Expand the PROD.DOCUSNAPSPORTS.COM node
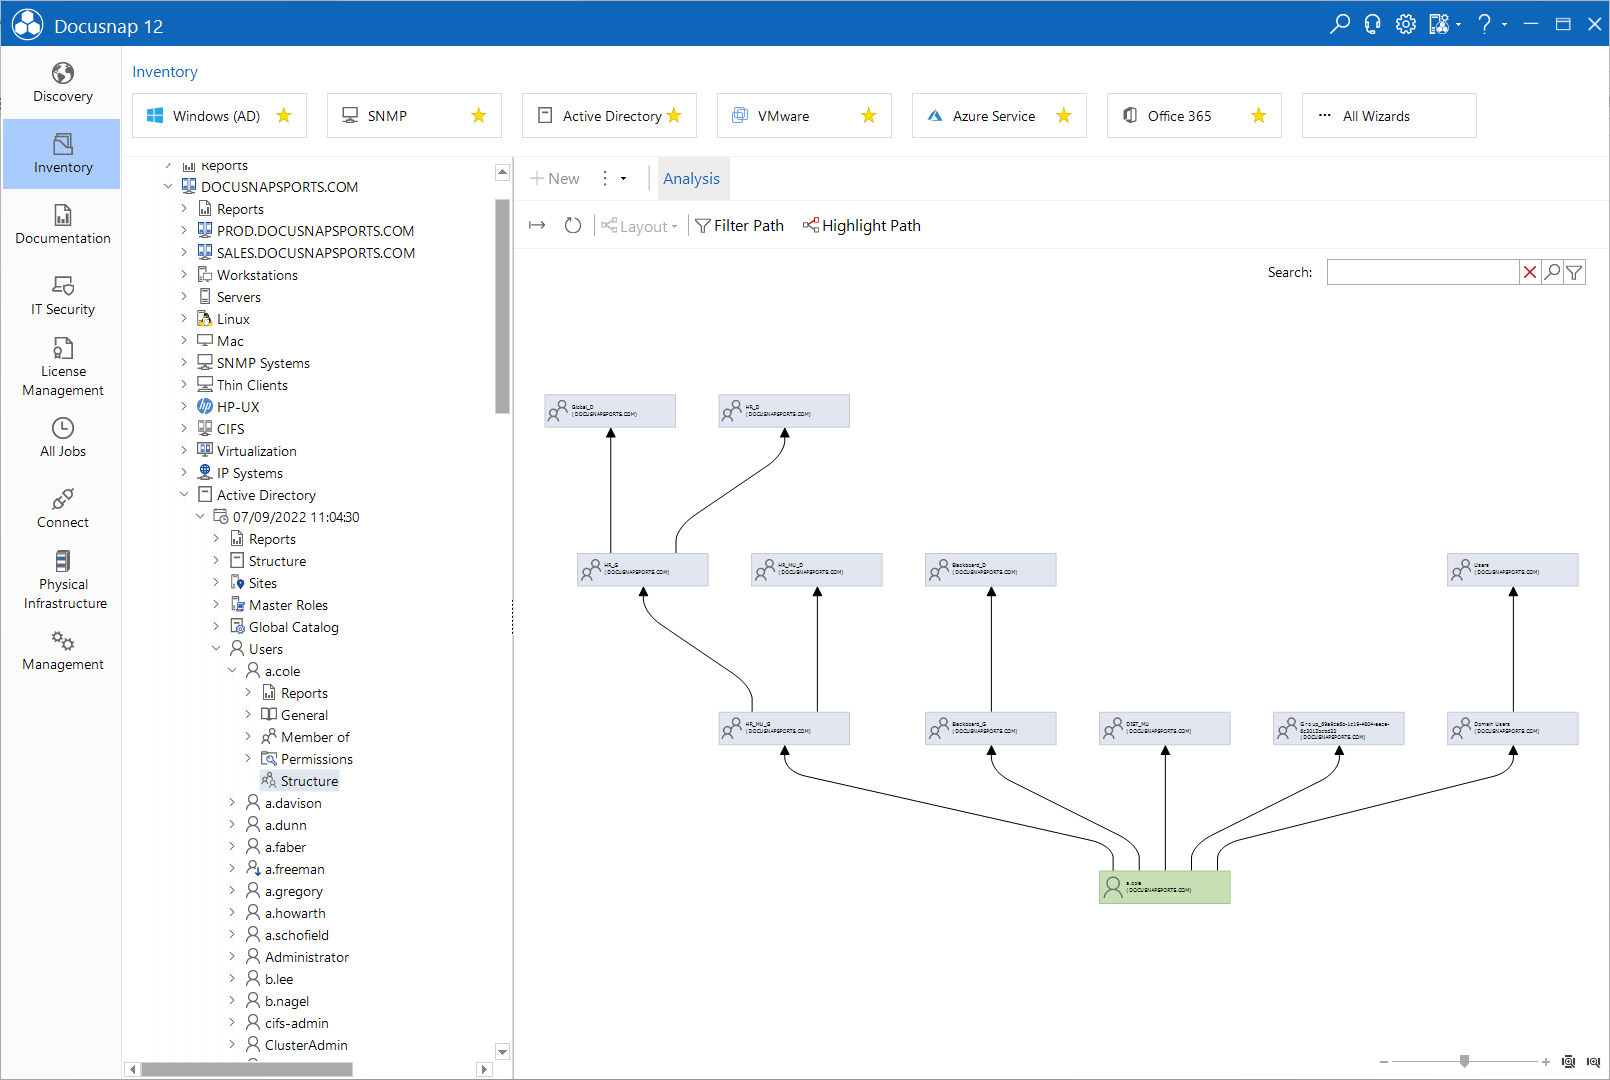This screenshot has height=1080, width=1610. 184,230
